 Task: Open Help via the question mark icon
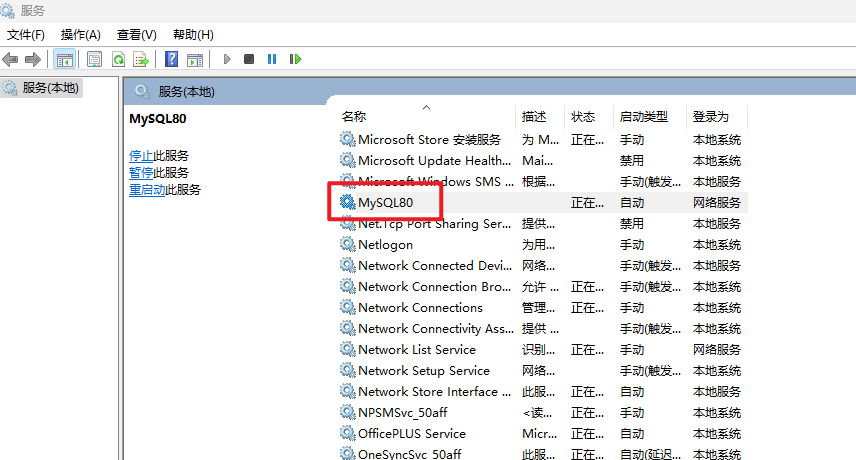tap(172, 59)
